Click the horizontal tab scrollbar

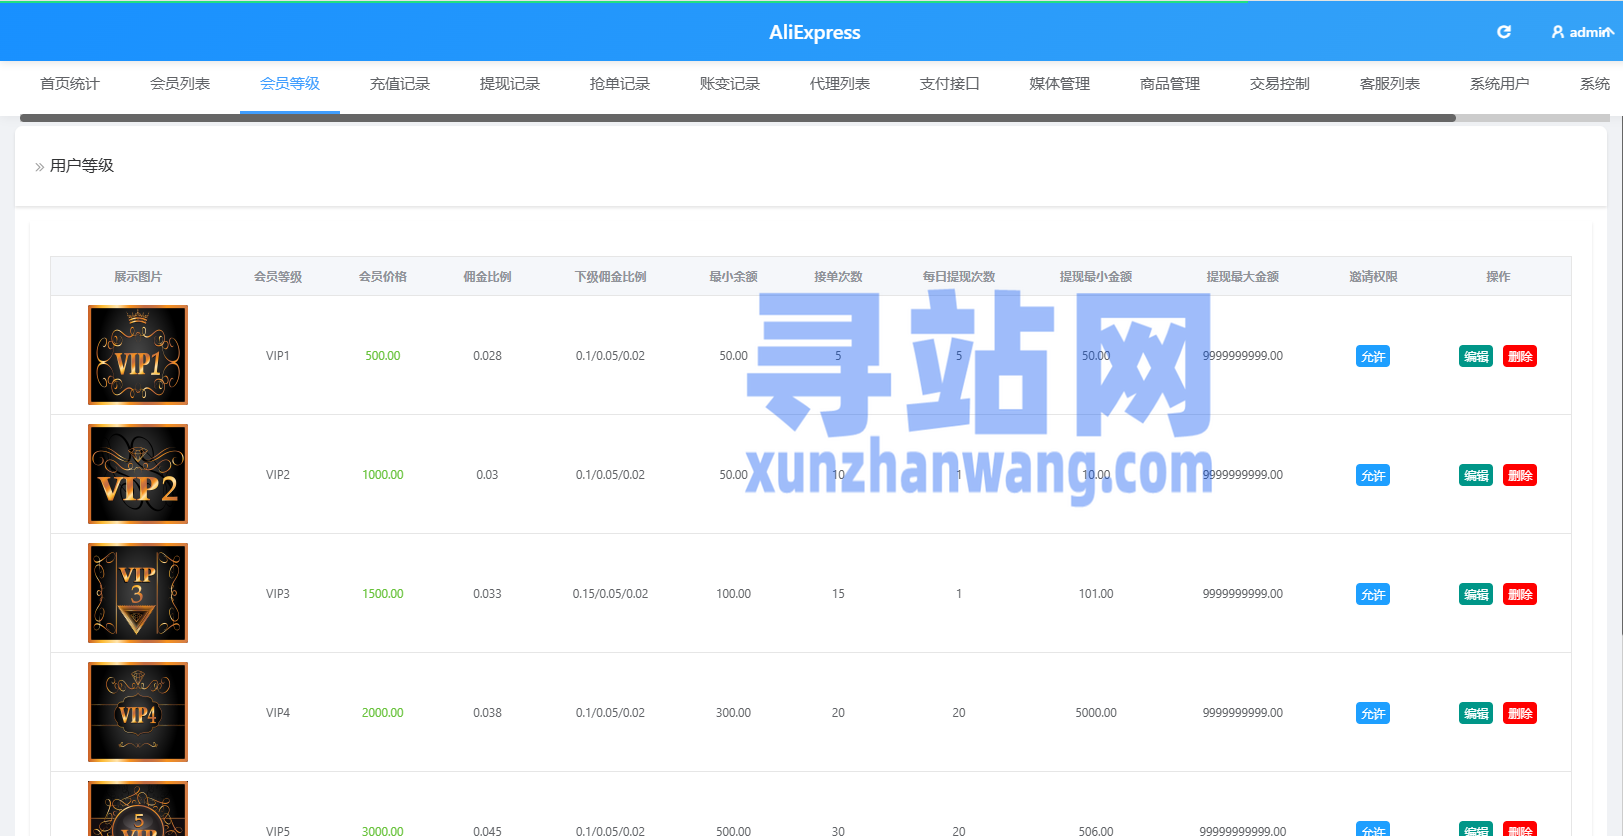click(738, 118)
